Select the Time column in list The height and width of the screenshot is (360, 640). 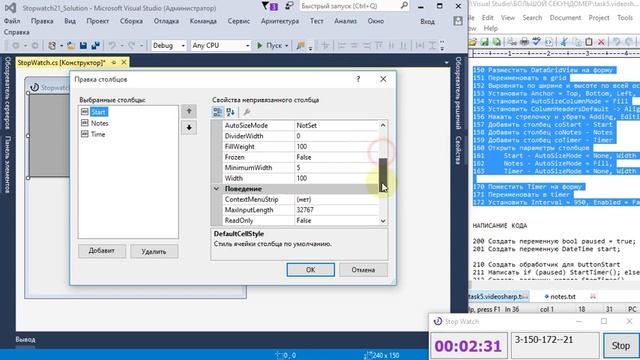(98, 134)
